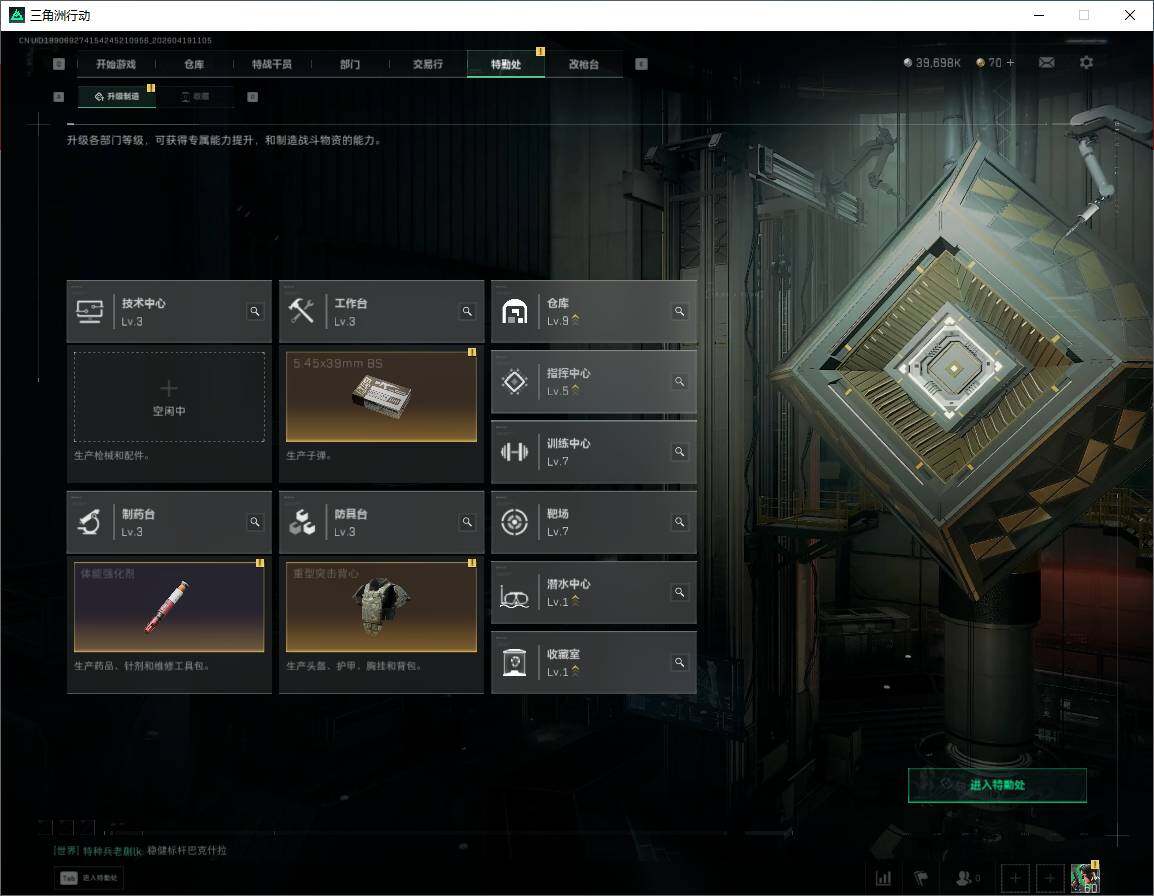The width and height of the screenshot is (1154, 896).
Task: Start production in the 空闲中 empty slot
Action: (169, 398)
